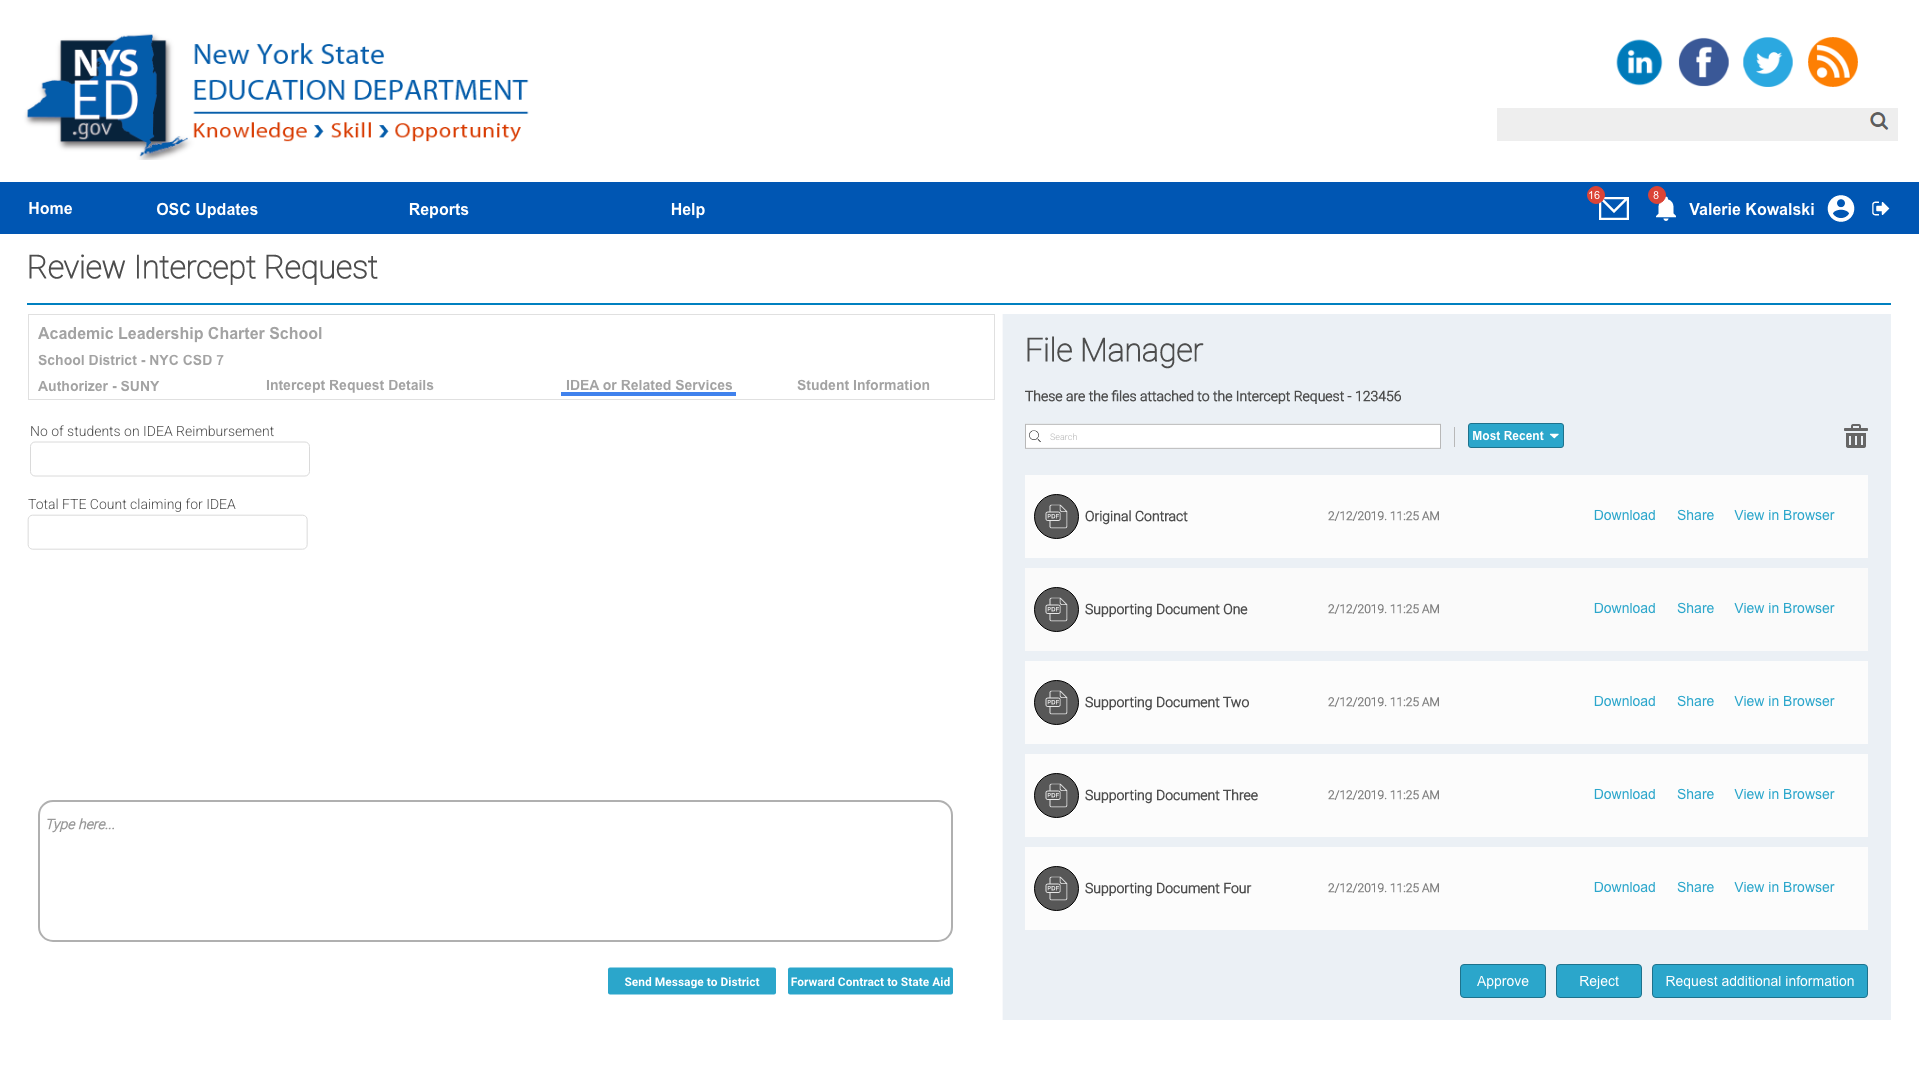Expand the Most Recent sort dropdown
Image resolution: width=1920 pixels, height=1080 pixels.
click(x=1515, y=436)
